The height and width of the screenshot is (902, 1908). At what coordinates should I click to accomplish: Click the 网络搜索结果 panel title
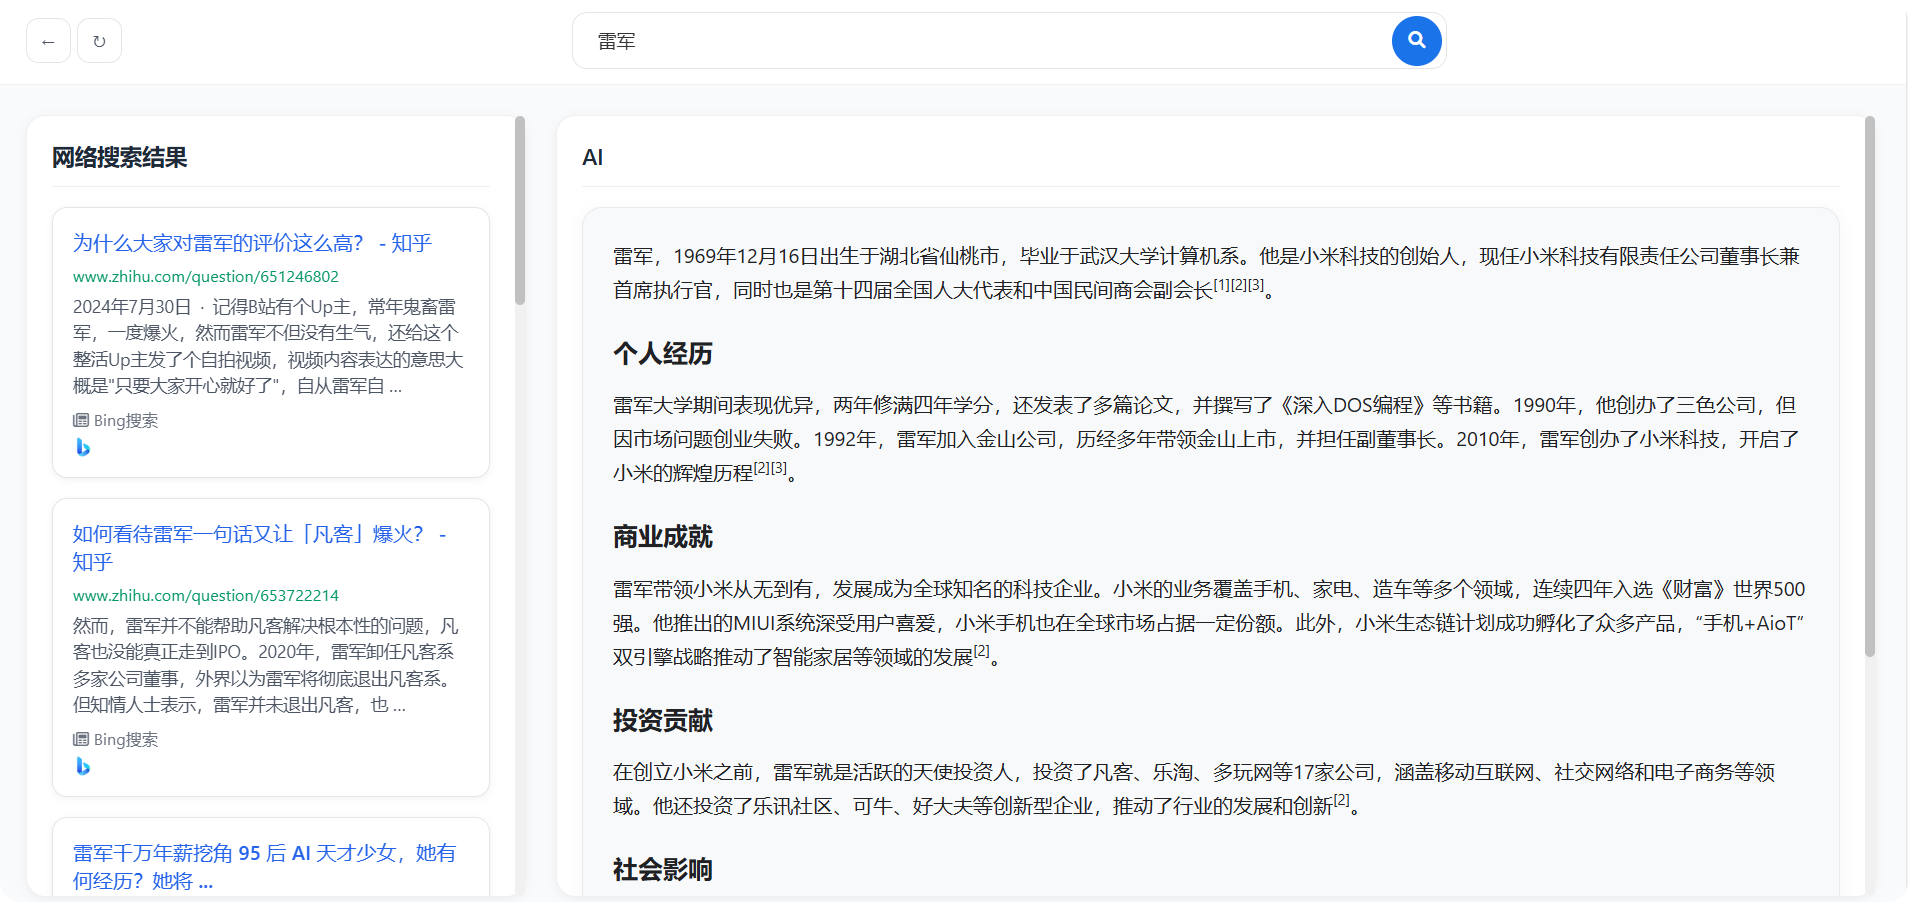point(120,157)
